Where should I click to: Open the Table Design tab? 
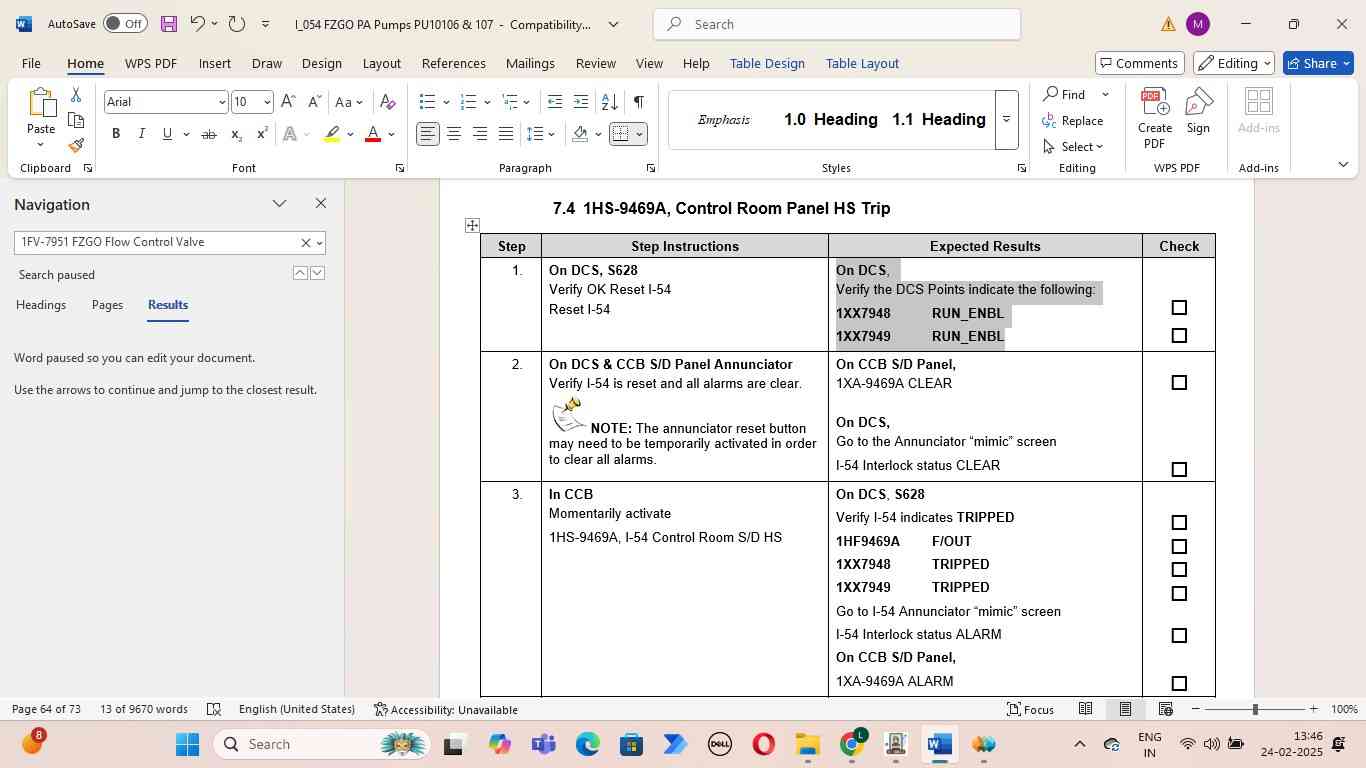pos(767,63)
